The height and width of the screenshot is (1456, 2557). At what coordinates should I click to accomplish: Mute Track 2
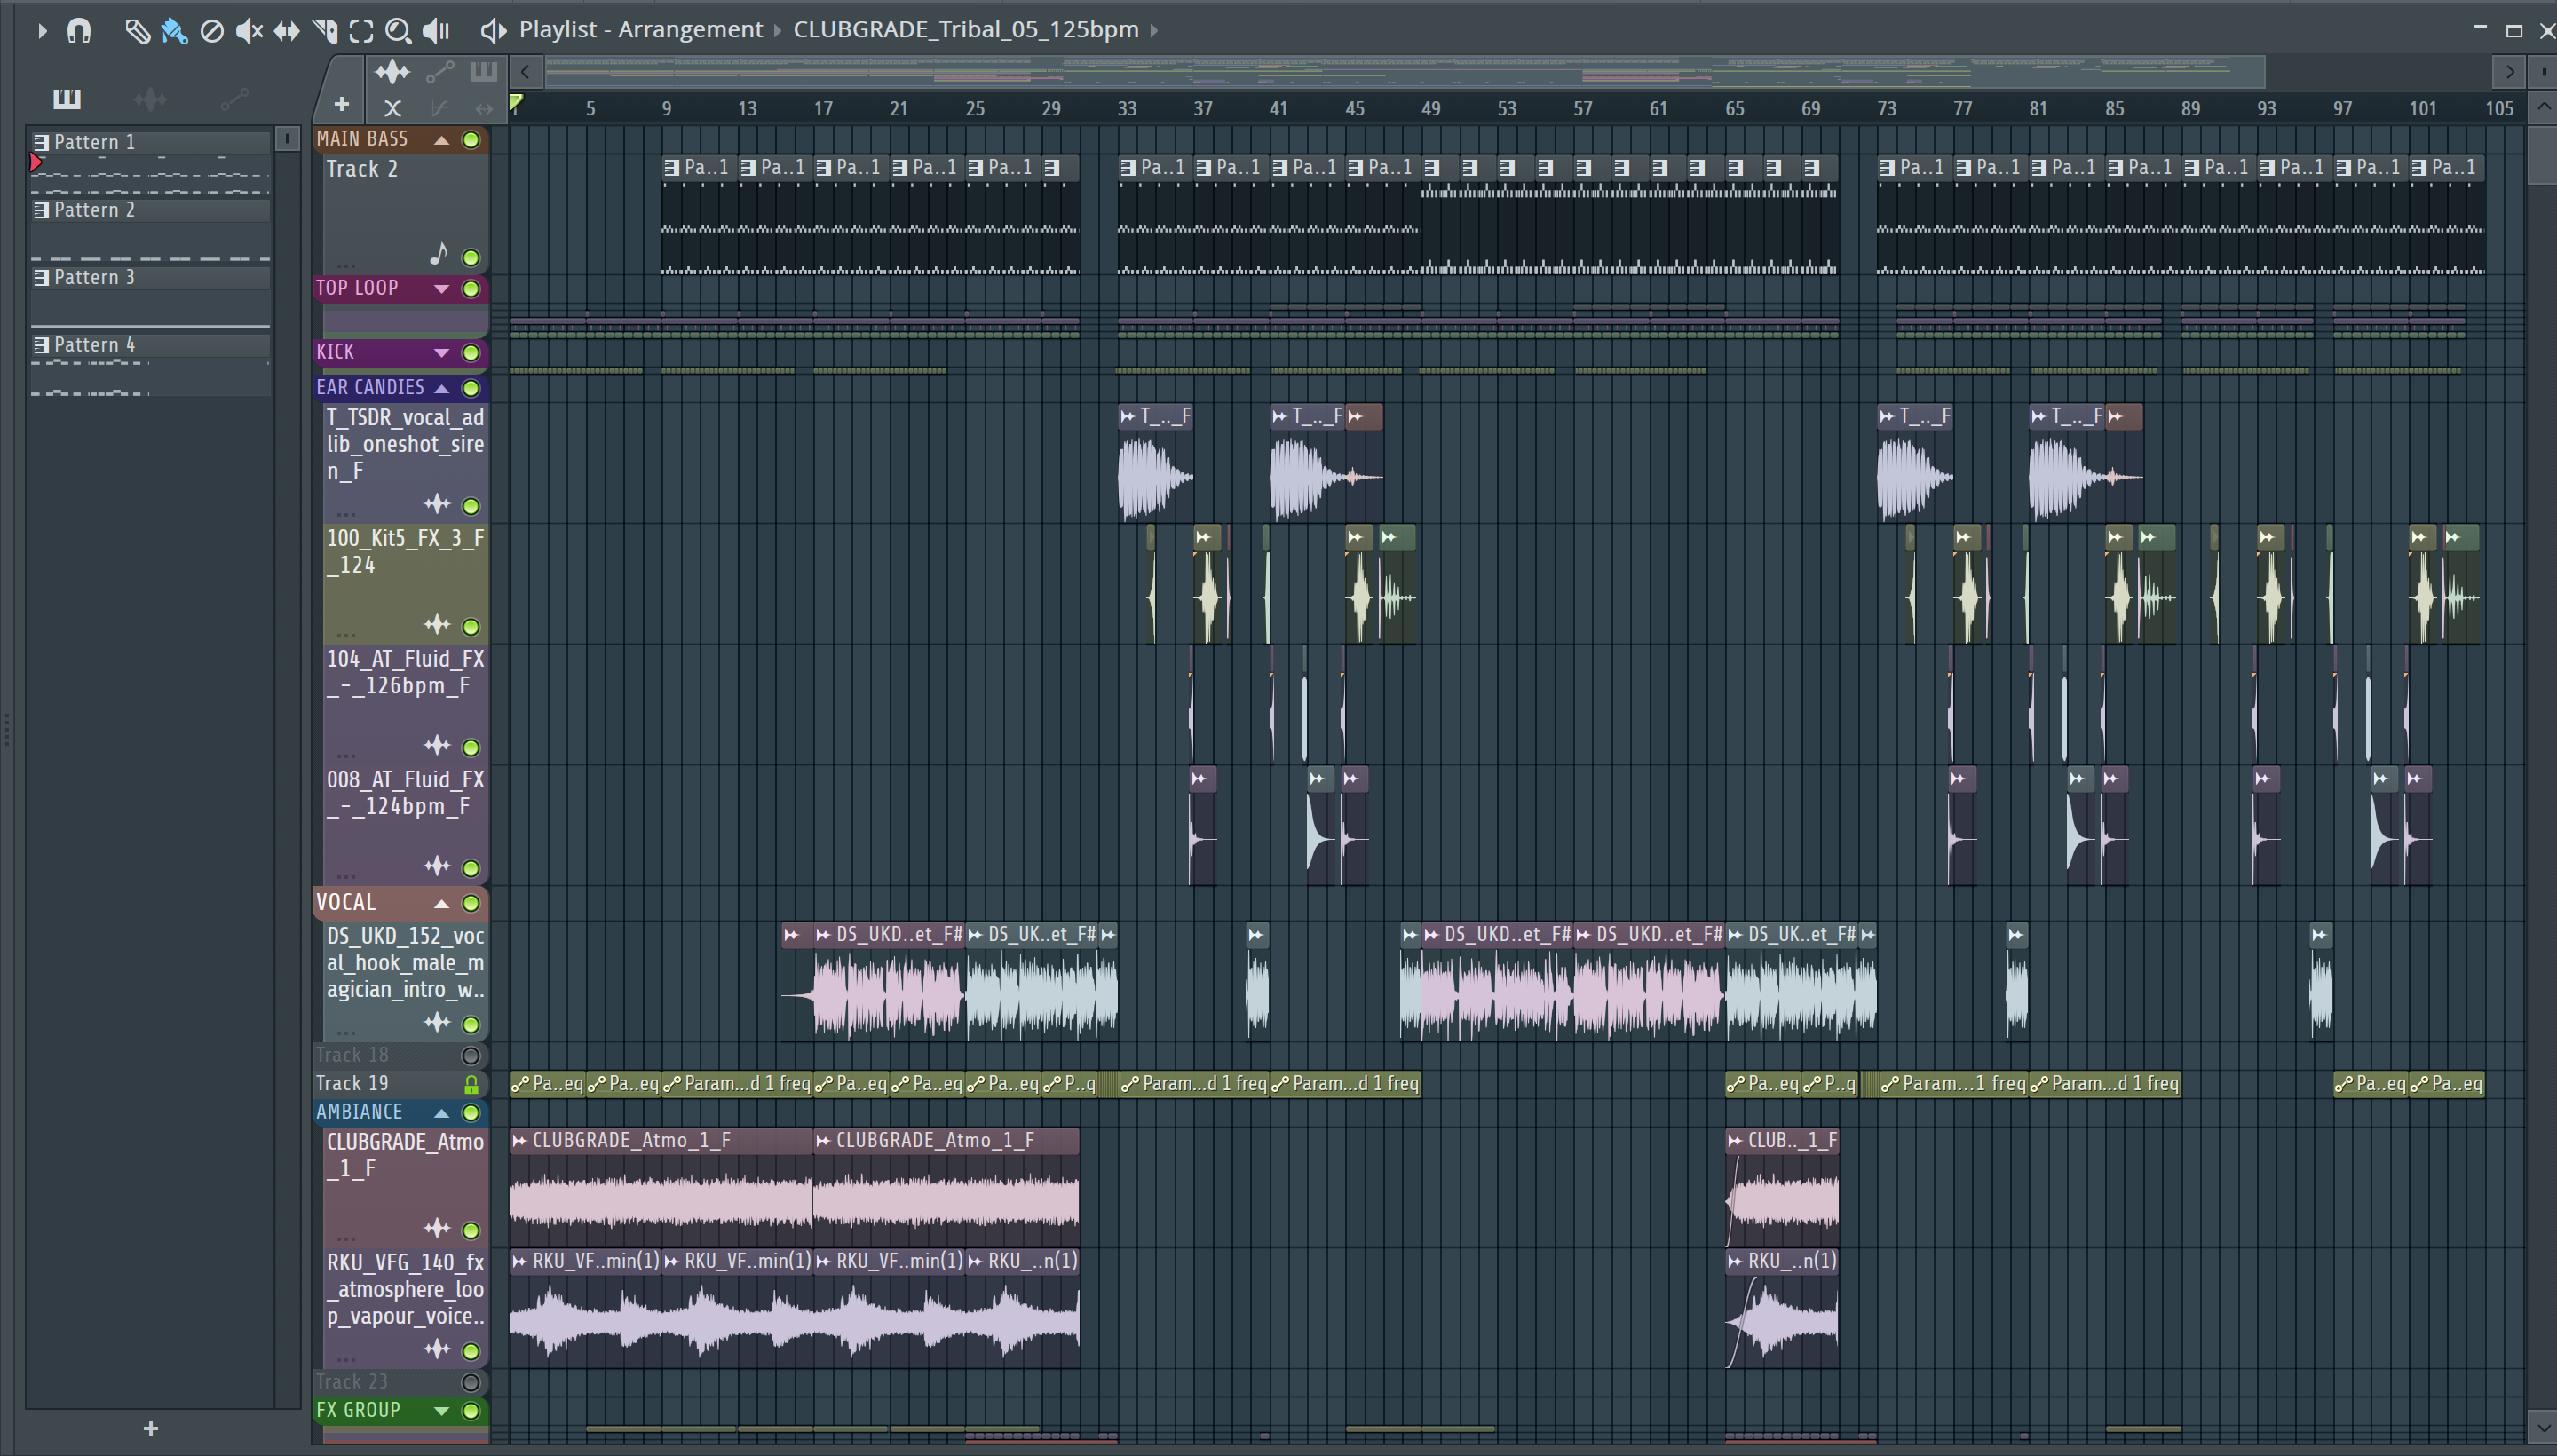[x=470, y=258]
